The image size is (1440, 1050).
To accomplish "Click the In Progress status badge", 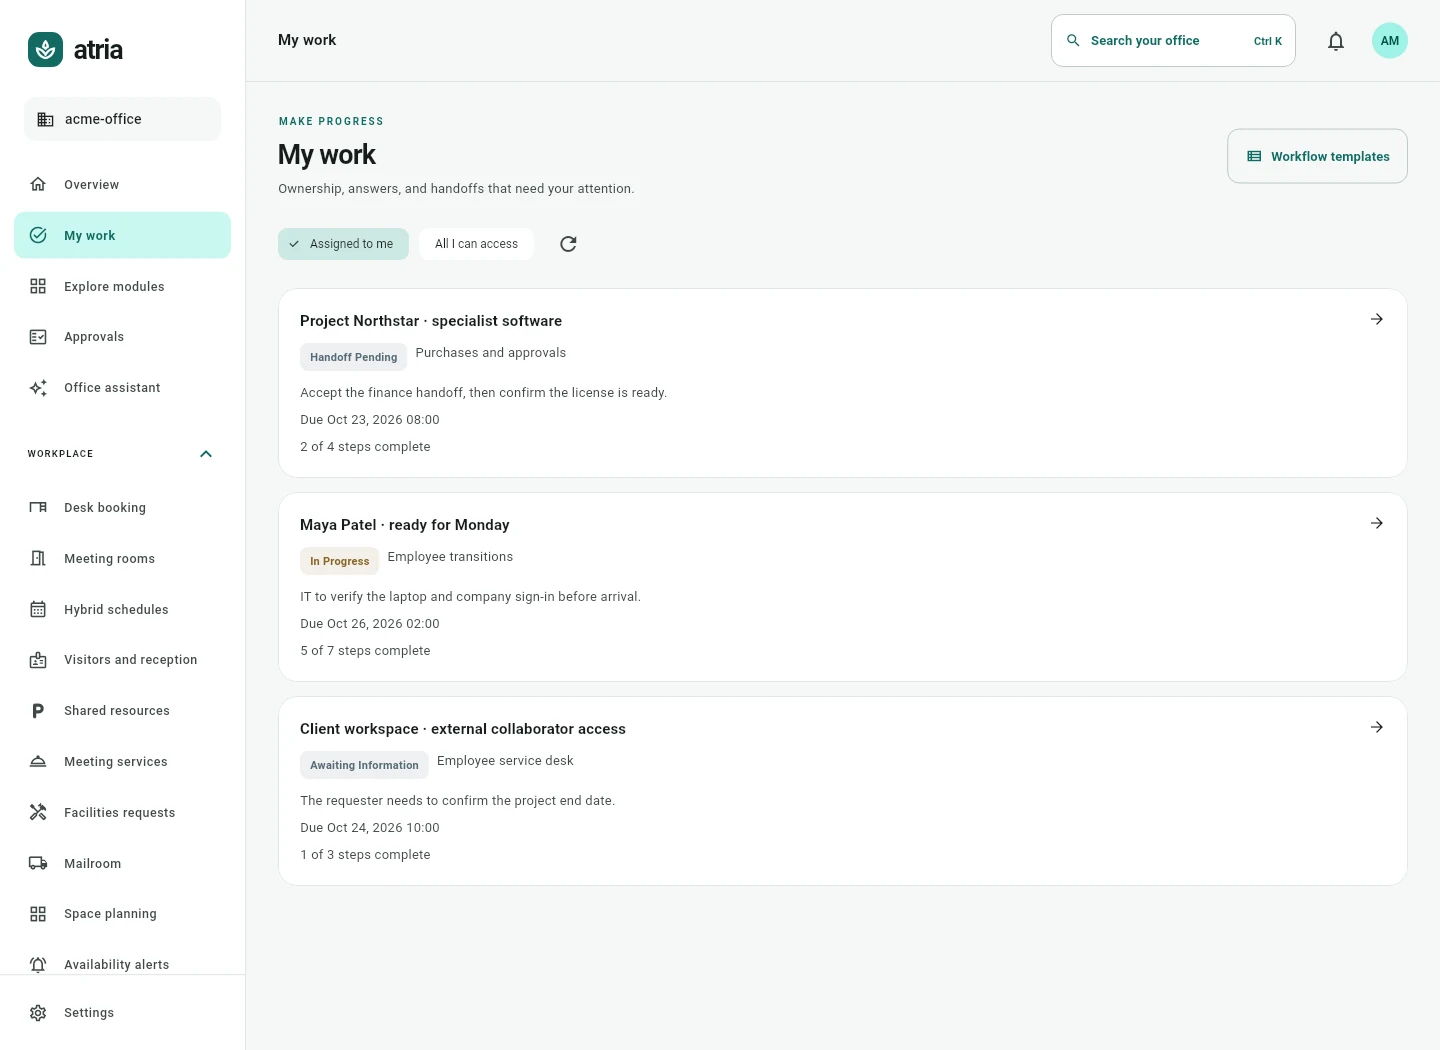I will point(339,561).
